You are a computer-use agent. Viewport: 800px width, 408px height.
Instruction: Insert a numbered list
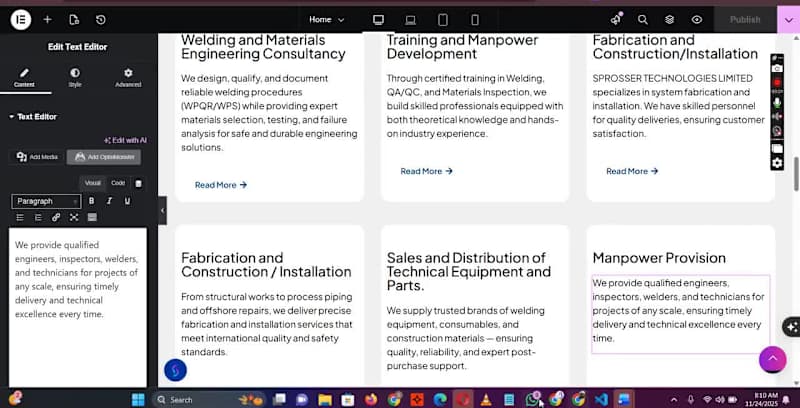(38, 218)
